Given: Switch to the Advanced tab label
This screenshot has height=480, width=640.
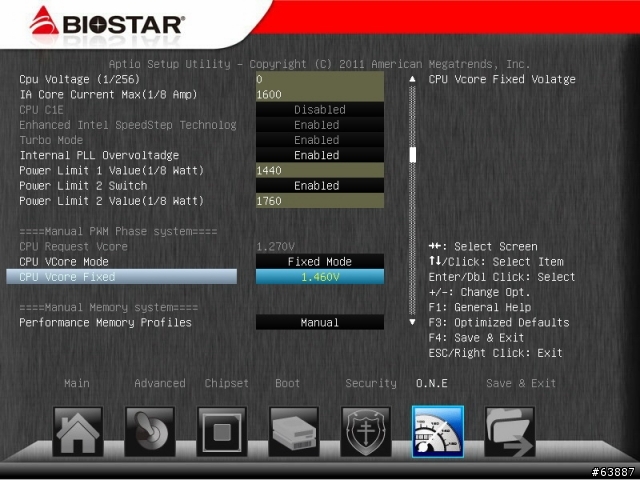Looking at the screenshot, I should coord(160,383).
